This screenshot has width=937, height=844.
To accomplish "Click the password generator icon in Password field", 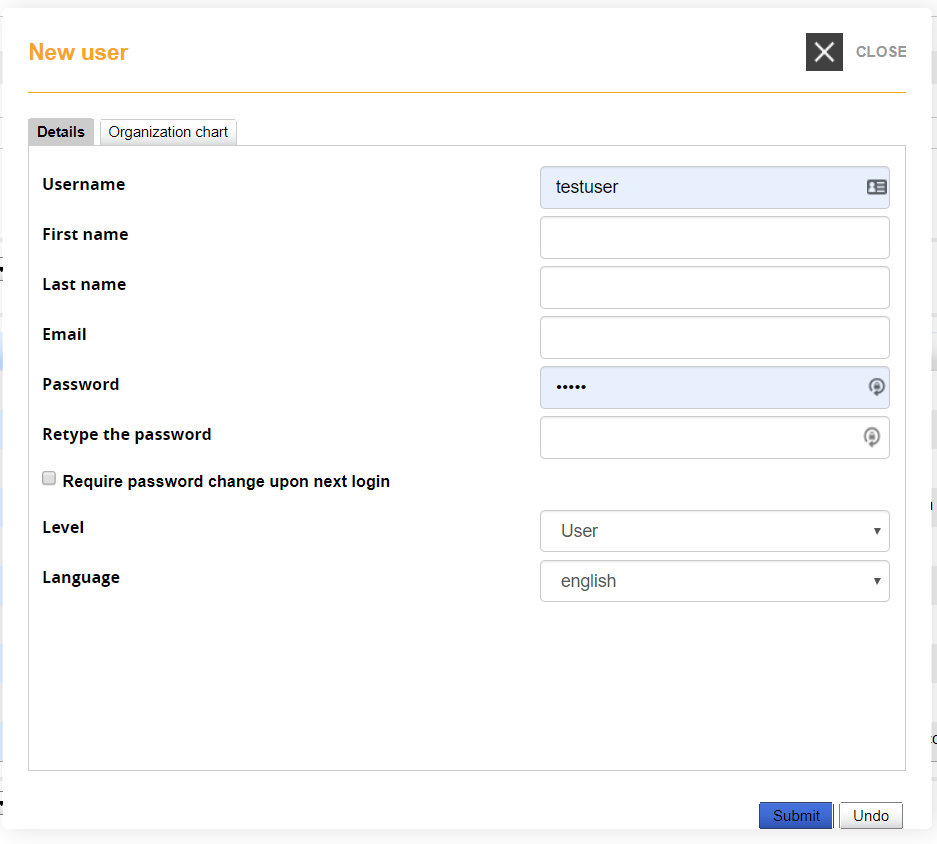I will tap(876, 387).
